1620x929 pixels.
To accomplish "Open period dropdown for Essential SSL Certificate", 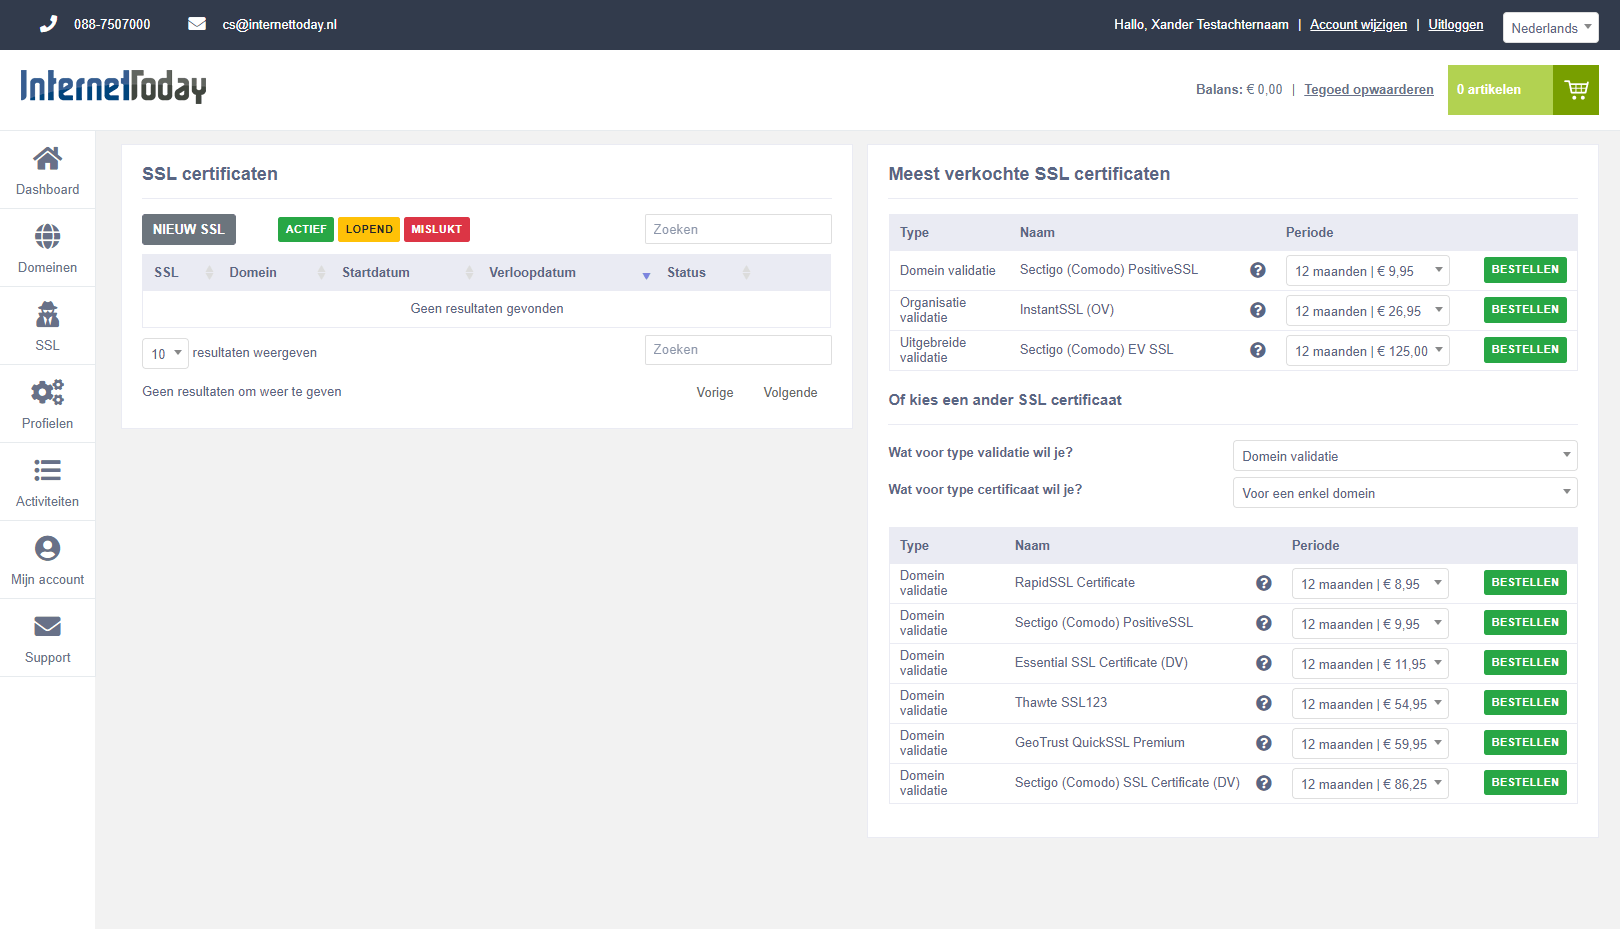I will [1370, 664].
